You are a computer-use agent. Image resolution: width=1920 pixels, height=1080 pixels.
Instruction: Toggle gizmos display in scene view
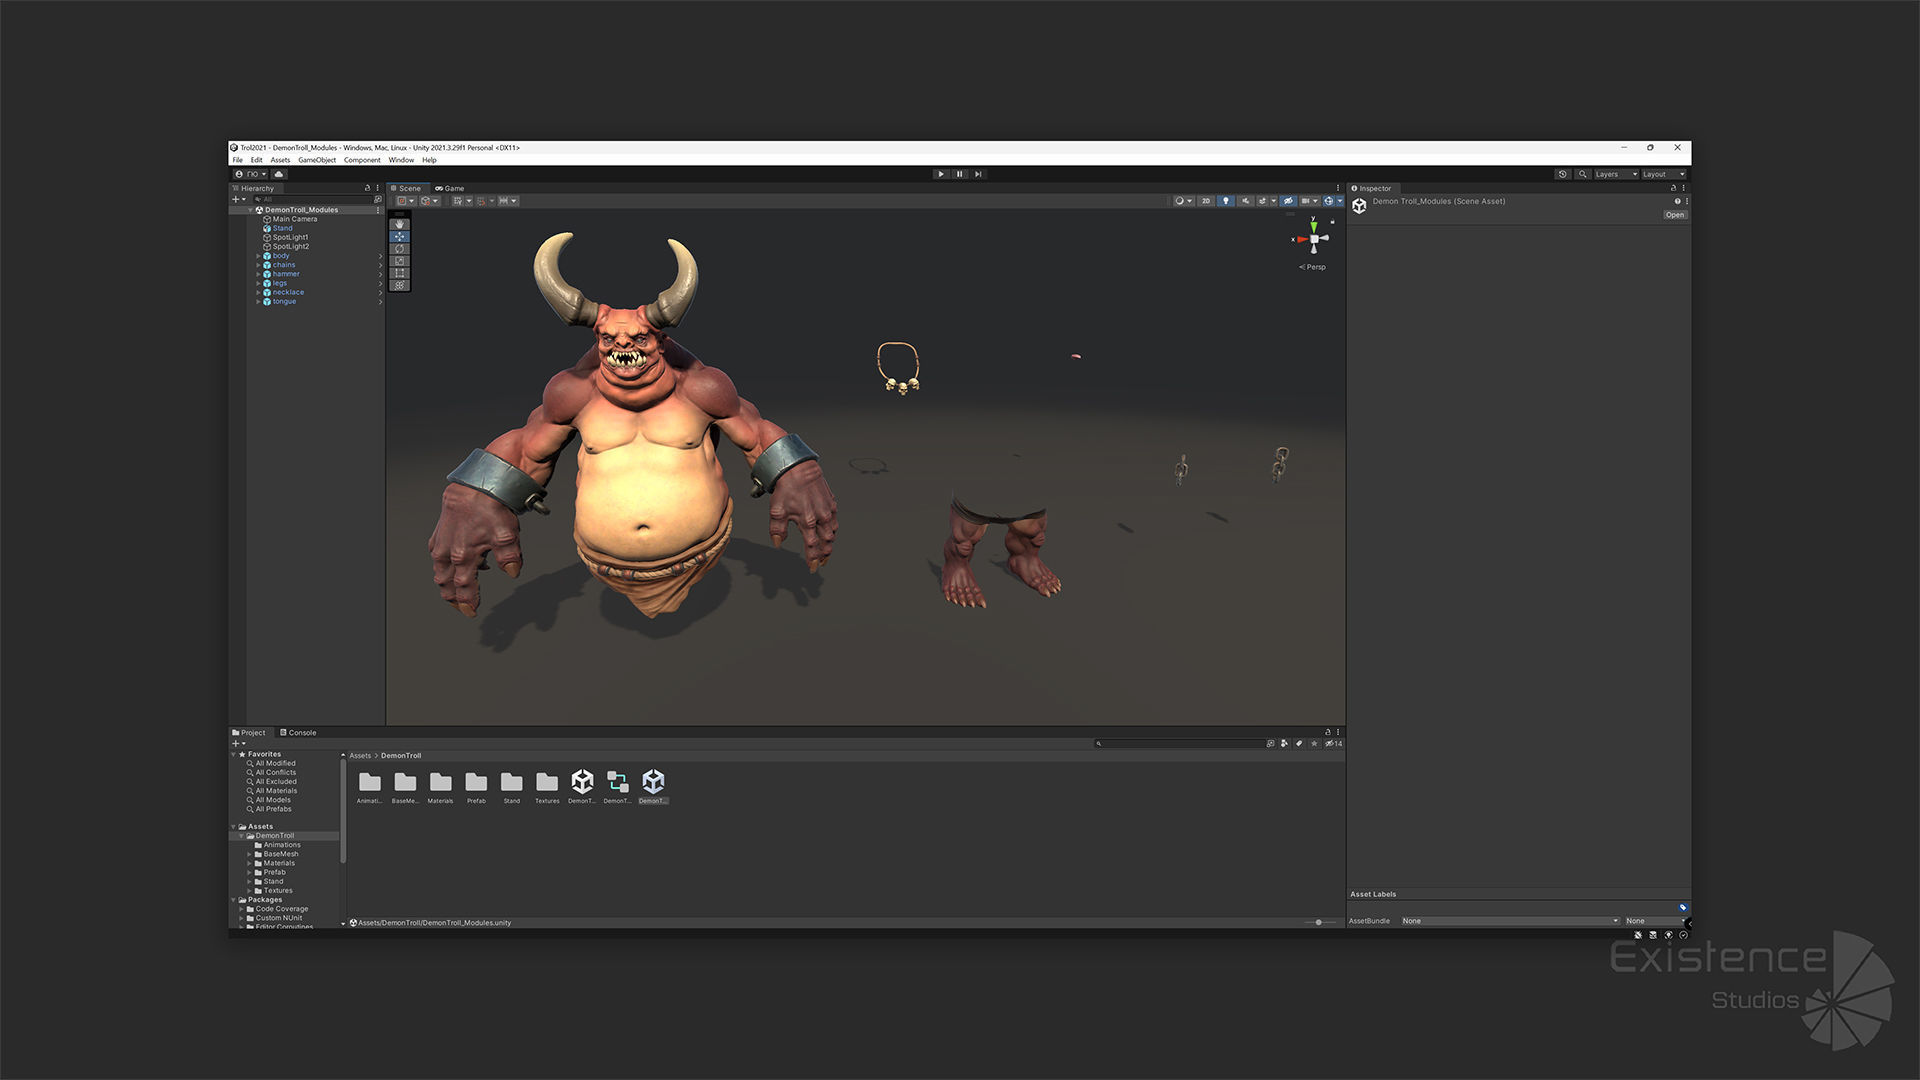coord(1328,201)
